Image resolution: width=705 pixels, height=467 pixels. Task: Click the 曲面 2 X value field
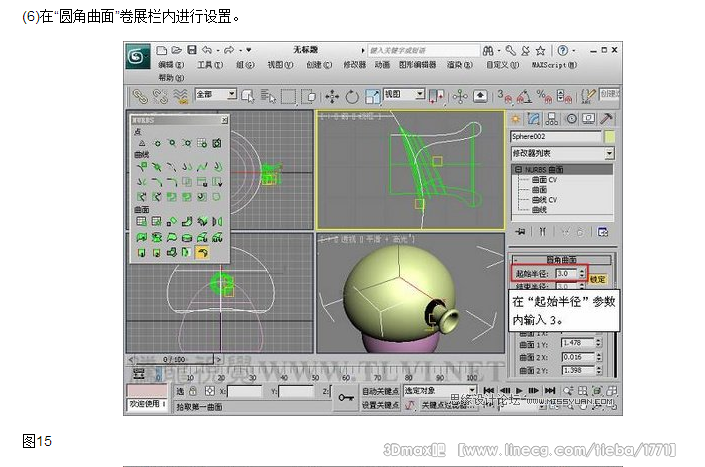[x=578, y=357]
